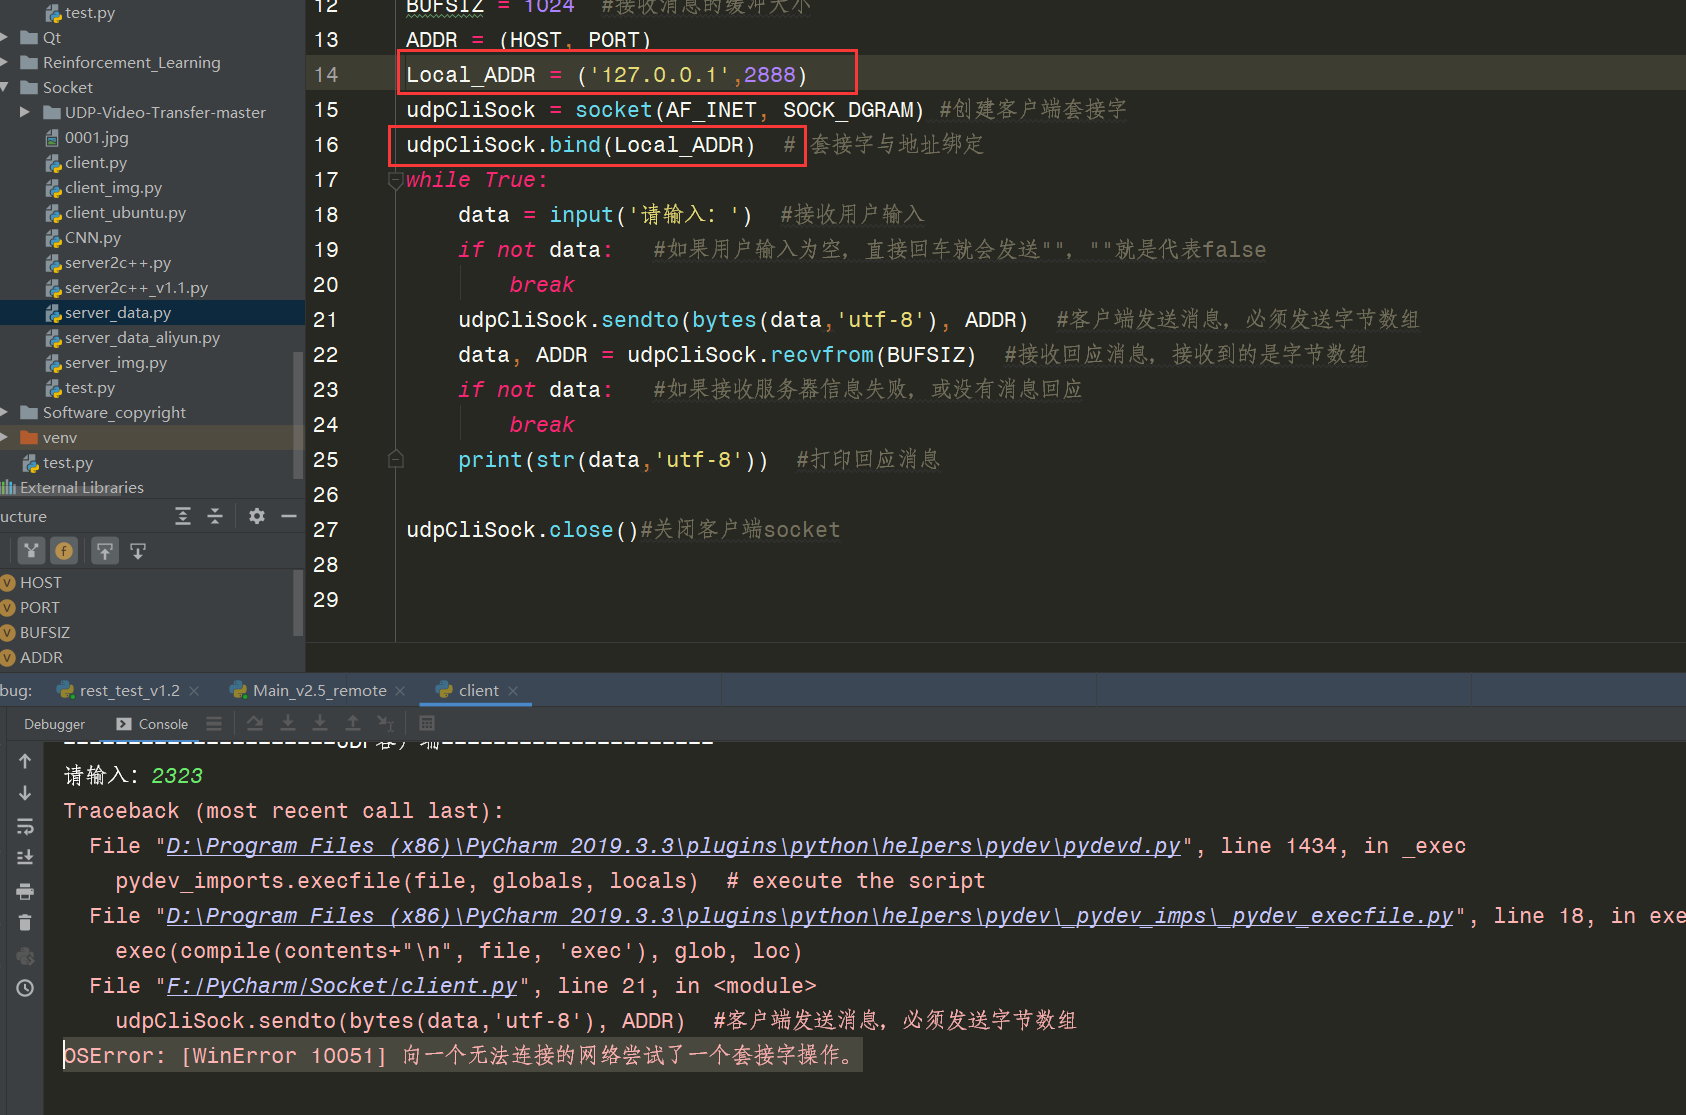Toggle show fields 'f' filter in Structure
Viewport: 1686px width, 1115px height.
(64, 551)
